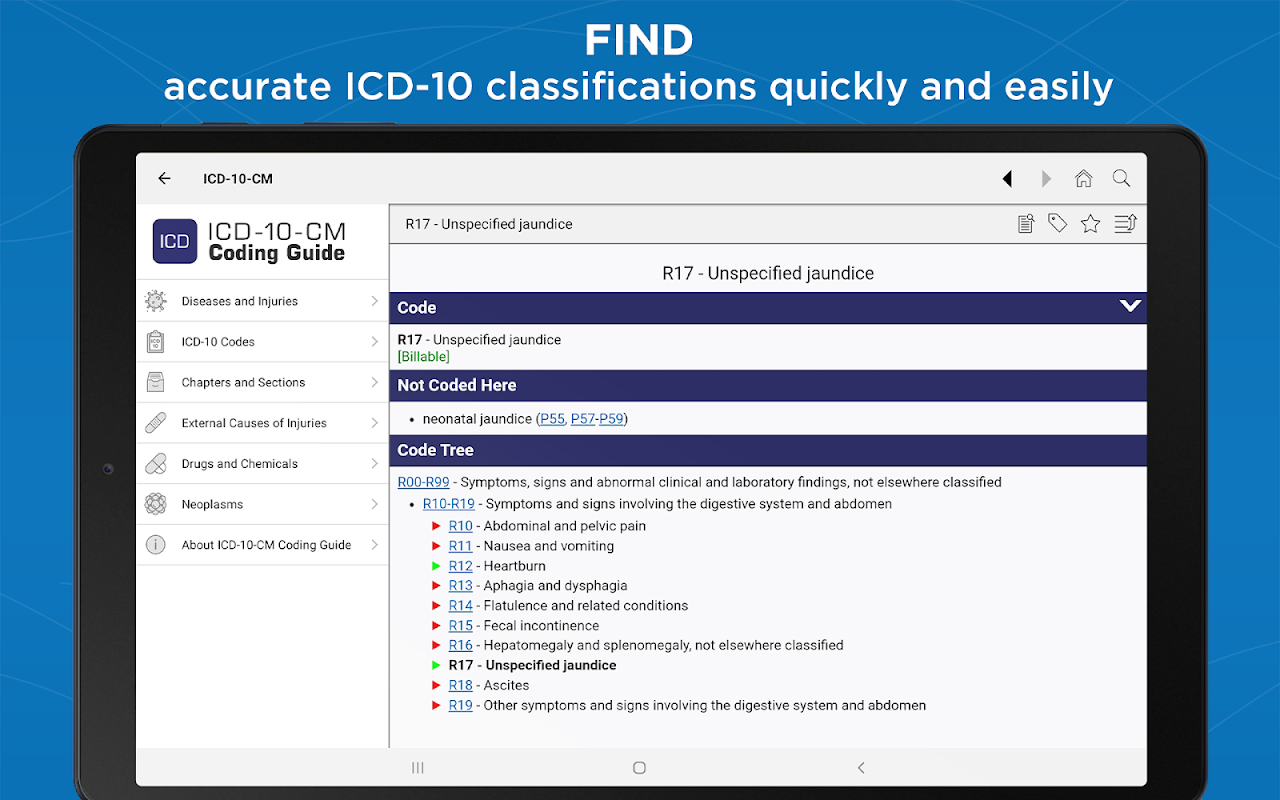Image resolution: width=1280 pixels, height=800 pixels.
Task: Tag this entry with the tag icon
Action: click(x=1057, y=224)
